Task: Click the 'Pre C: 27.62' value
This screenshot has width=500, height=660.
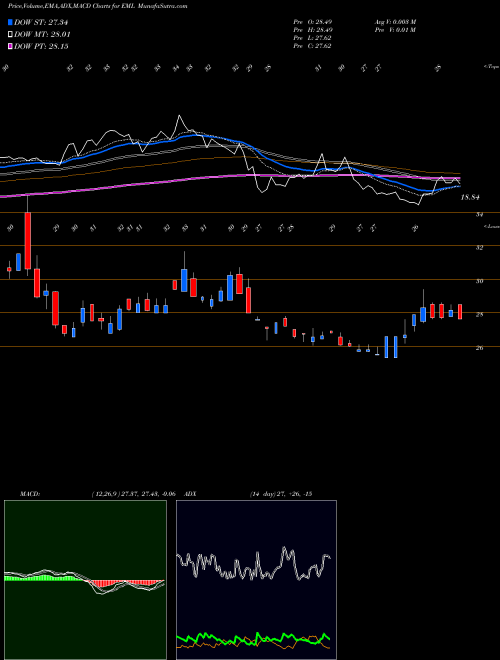Action: (312, 46)
